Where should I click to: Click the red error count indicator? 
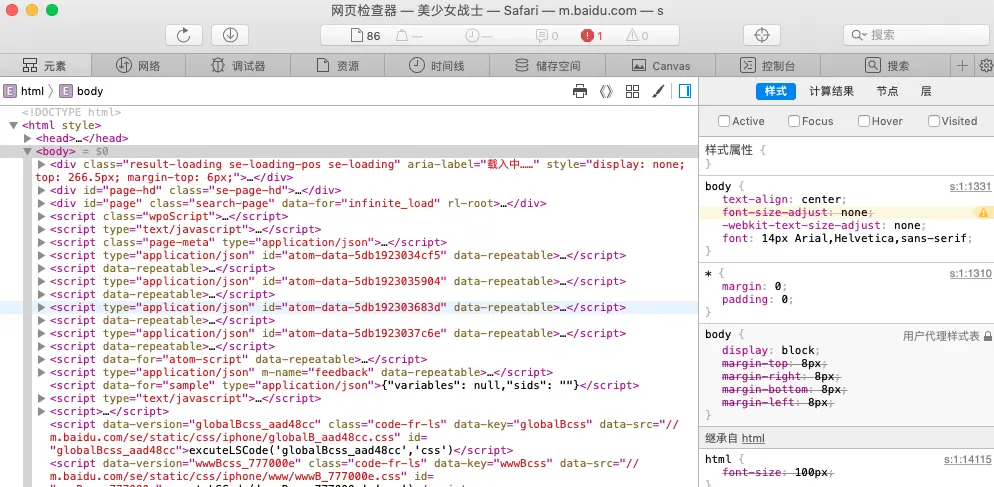tap(591, 36)
